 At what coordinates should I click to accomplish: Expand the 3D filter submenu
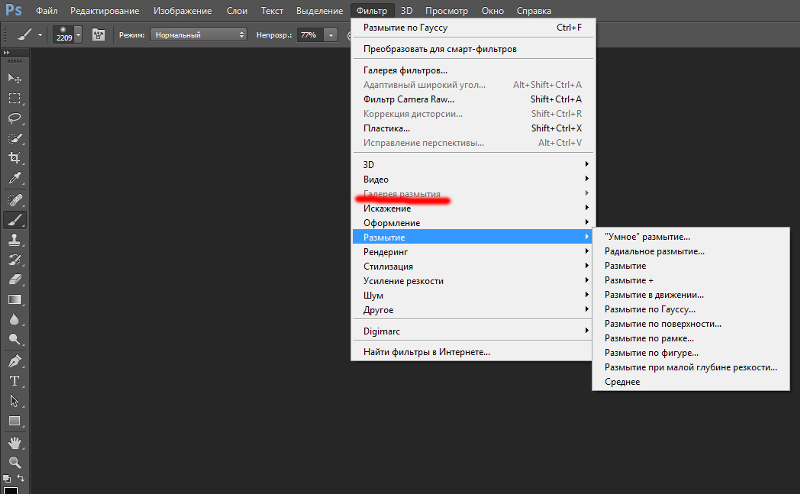[473, 165]
